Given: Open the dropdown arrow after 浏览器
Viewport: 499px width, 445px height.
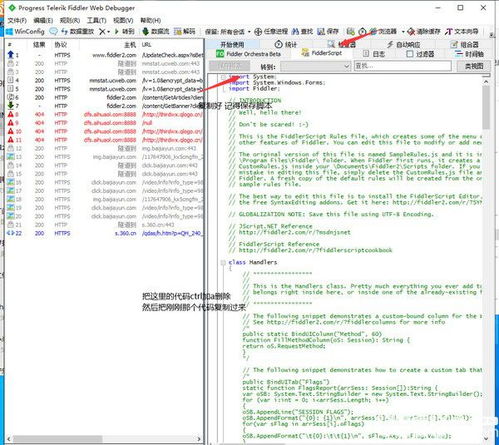Looking at the screenshot, I should tap(403, 32).
